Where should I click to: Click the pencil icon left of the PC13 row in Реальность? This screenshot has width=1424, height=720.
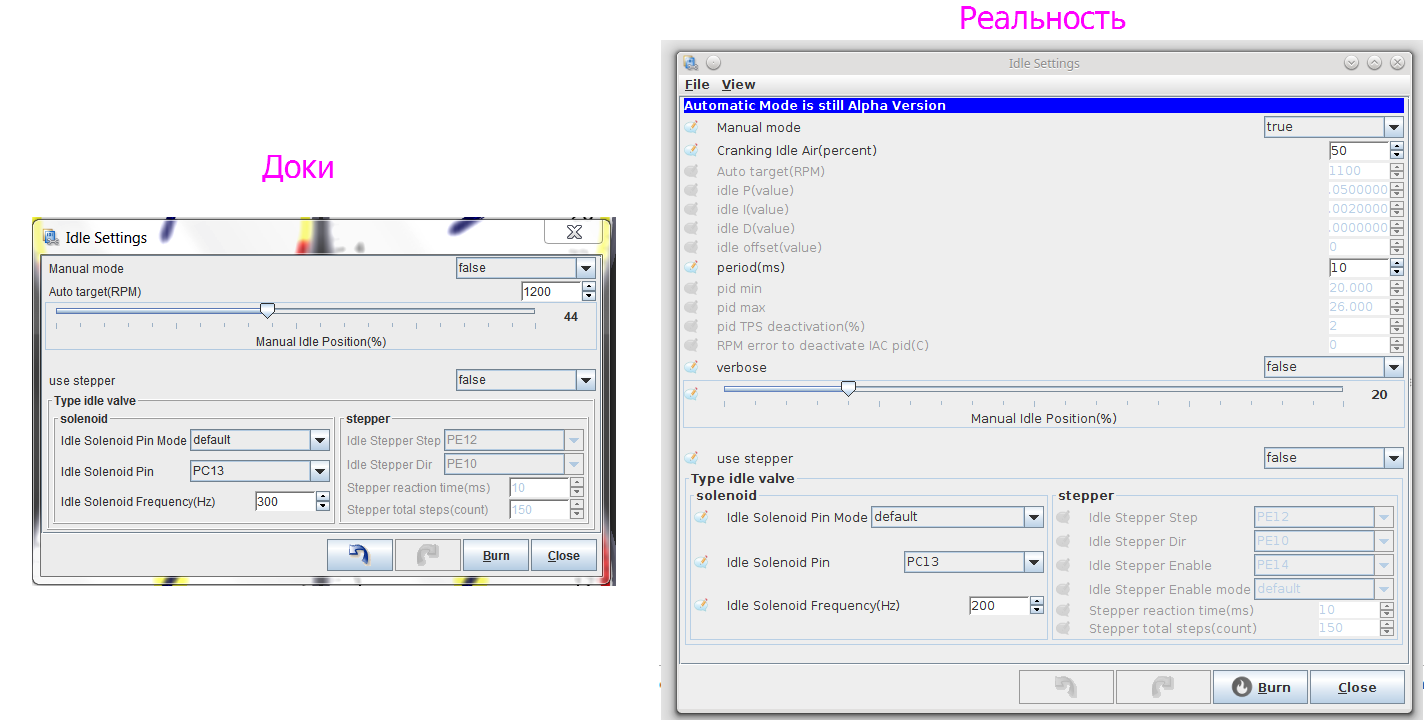[701, 562]
